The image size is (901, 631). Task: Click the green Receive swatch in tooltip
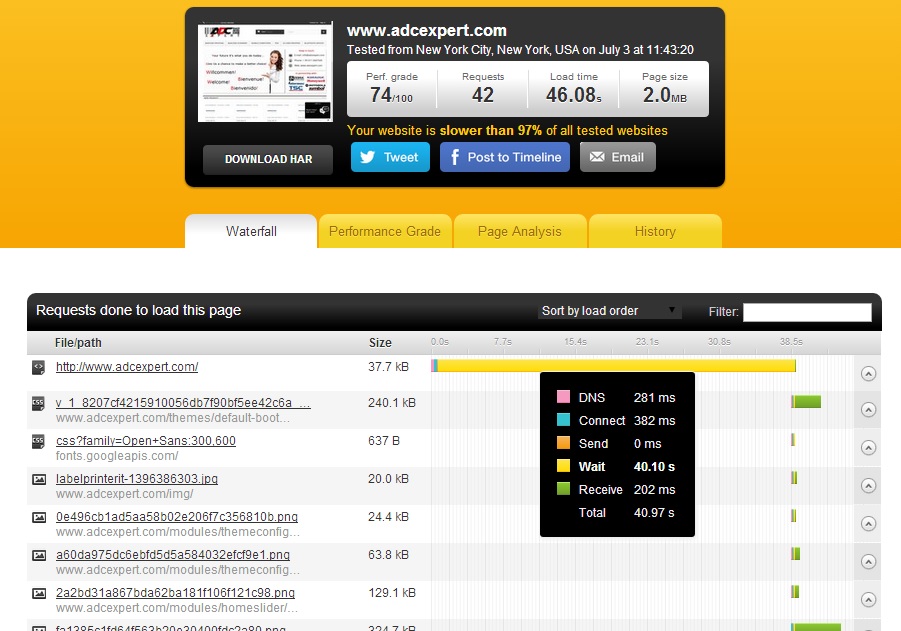tap(563, 488)
